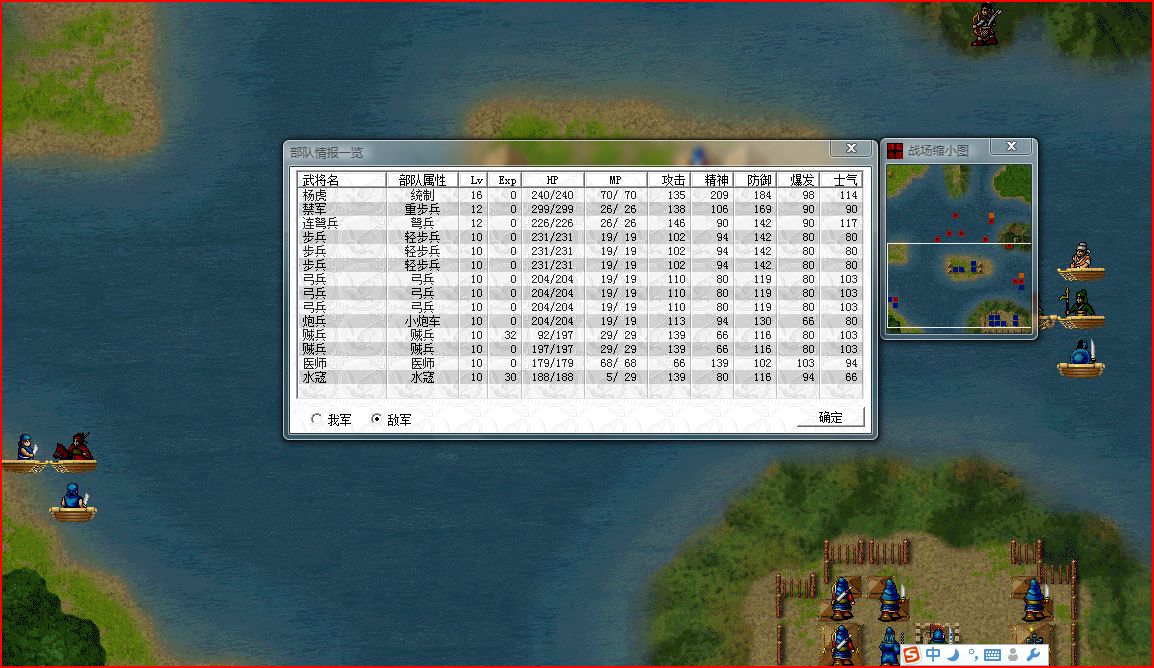Click the 部队情报一览 dialog title
The height and width of the screenshot is (668, 1154).
(327, 152)
